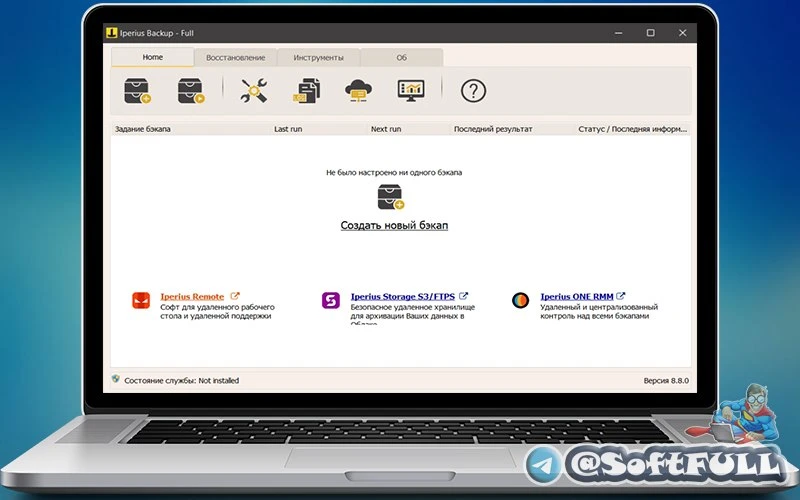
Task: Click external link icon beside Iperius Storage S3/FTPS
Action: click(463, 296)
